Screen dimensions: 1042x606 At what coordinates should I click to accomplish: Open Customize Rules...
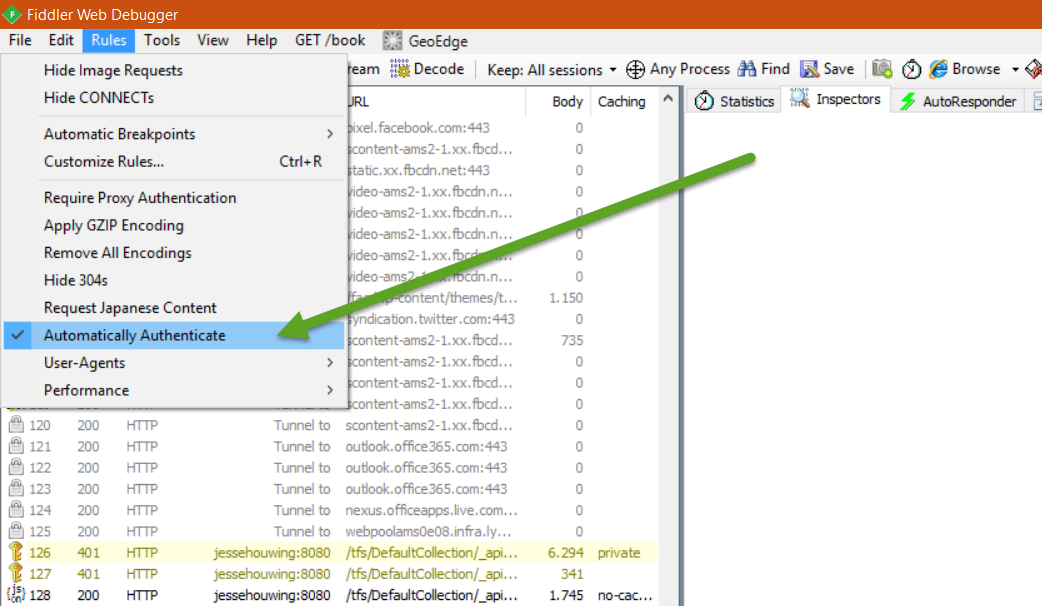(x=174, y=161)
